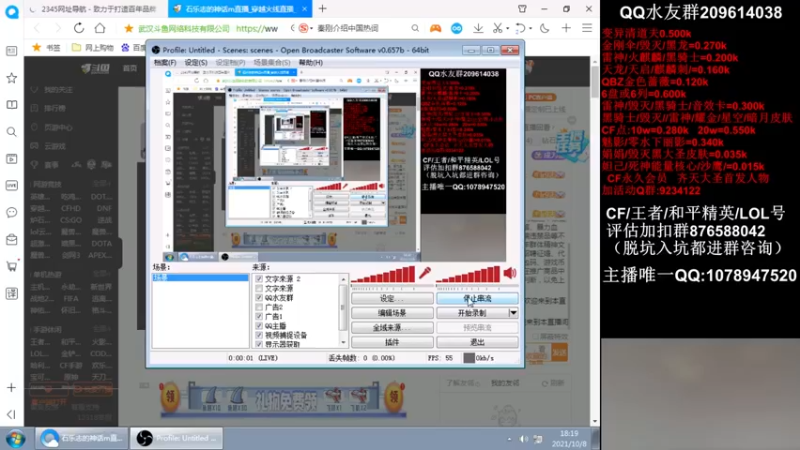Expand the 开始录制 dropdown arrow
Viewport: 800px width, 450px height.
pos(513,313)
